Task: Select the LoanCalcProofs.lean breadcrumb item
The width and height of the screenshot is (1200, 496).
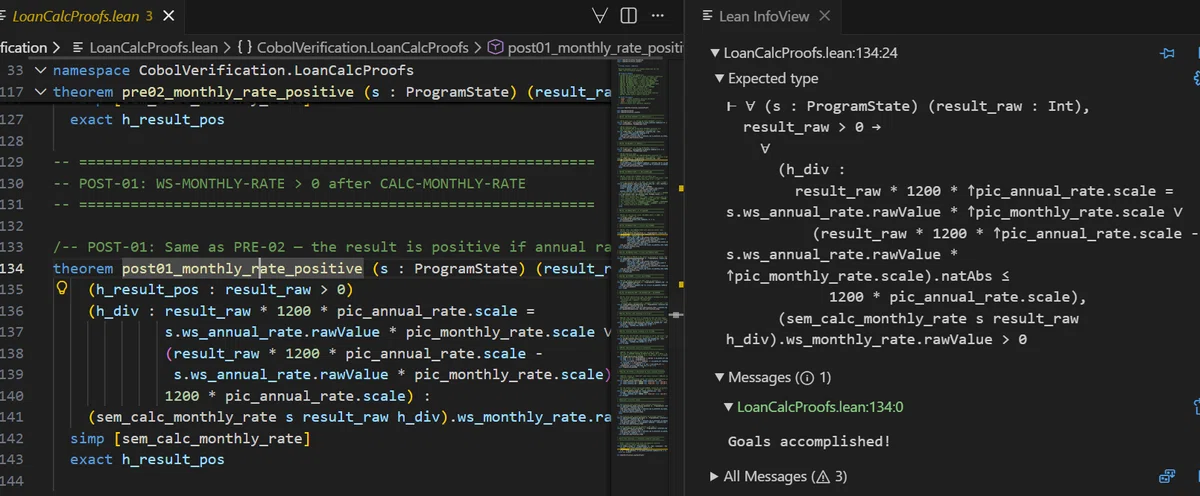Action: [154, 47]
